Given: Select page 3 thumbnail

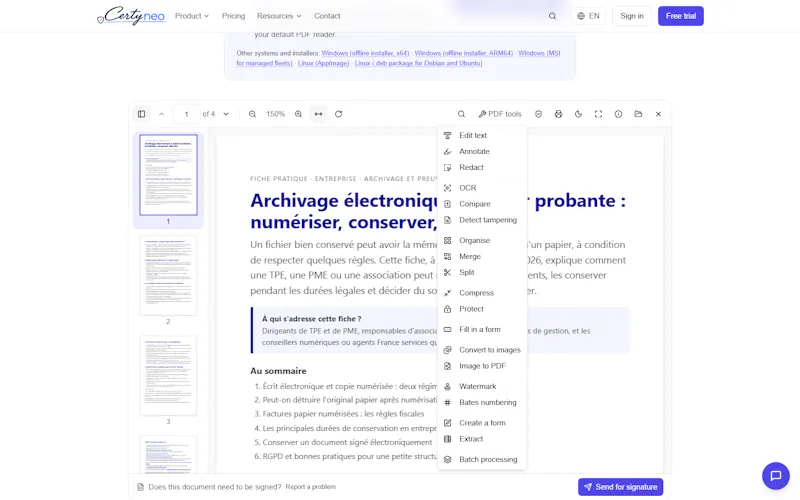Looking at the screenshot, I should pos(168,376).
